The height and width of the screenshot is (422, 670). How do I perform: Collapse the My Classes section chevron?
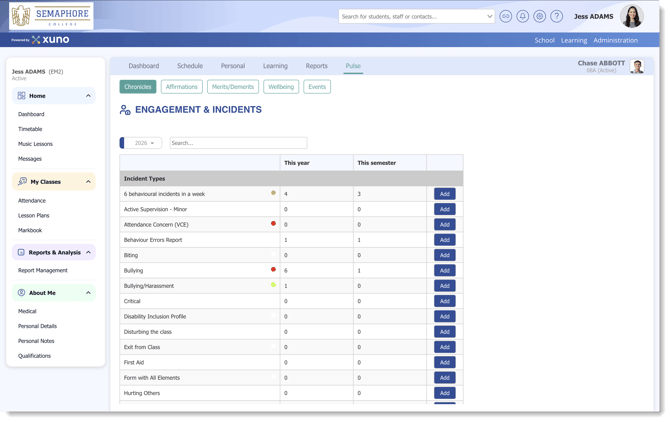click(x=88, y=182)
